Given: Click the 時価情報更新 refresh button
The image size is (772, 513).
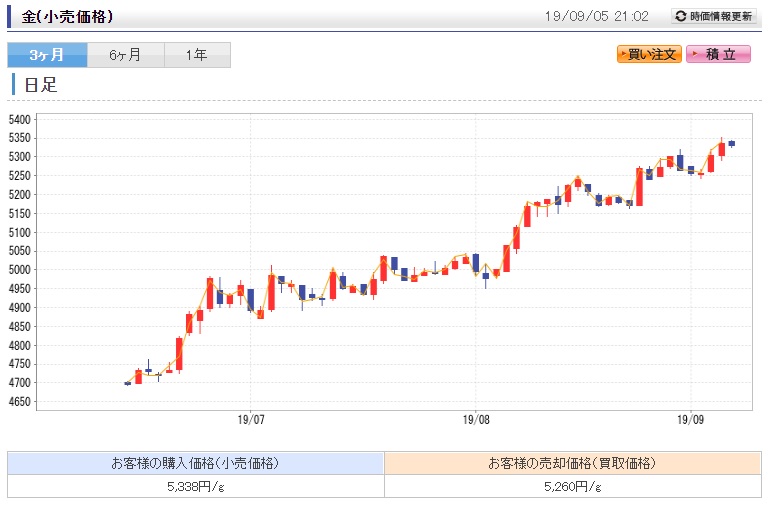Looking at the screenshot, I should [713, 16].
